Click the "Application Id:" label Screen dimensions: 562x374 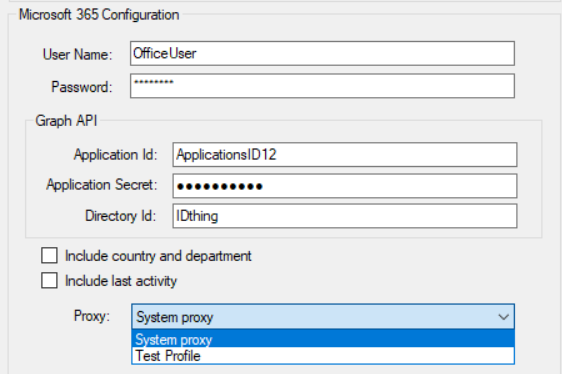tap(115, 155)
